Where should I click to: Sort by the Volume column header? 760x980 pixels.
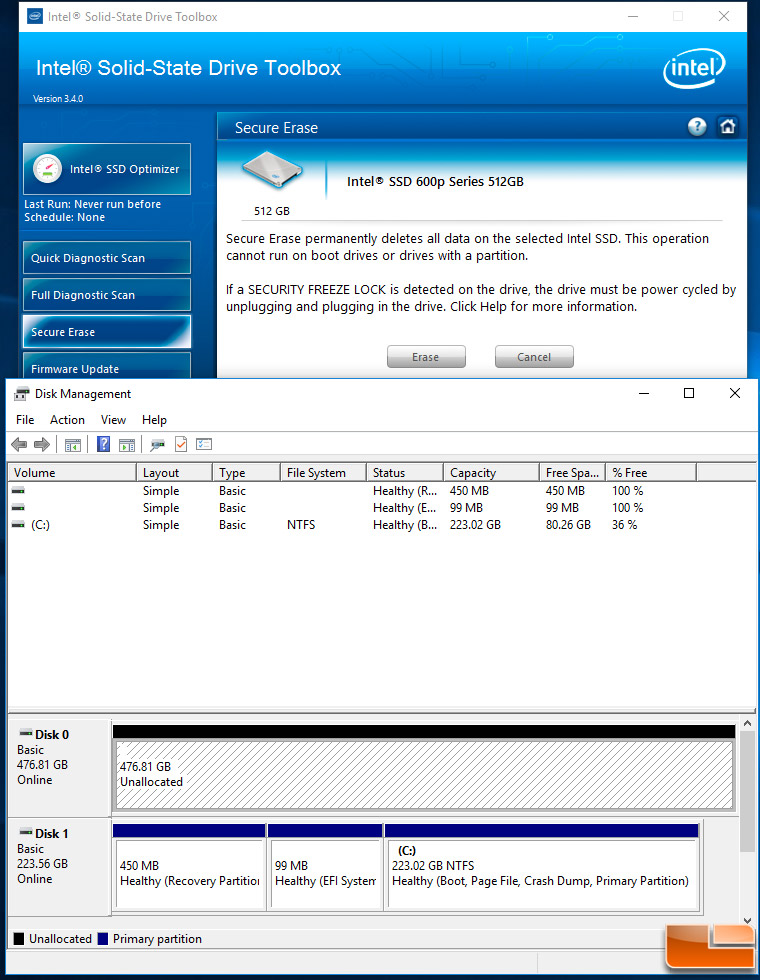click(72, 472)
